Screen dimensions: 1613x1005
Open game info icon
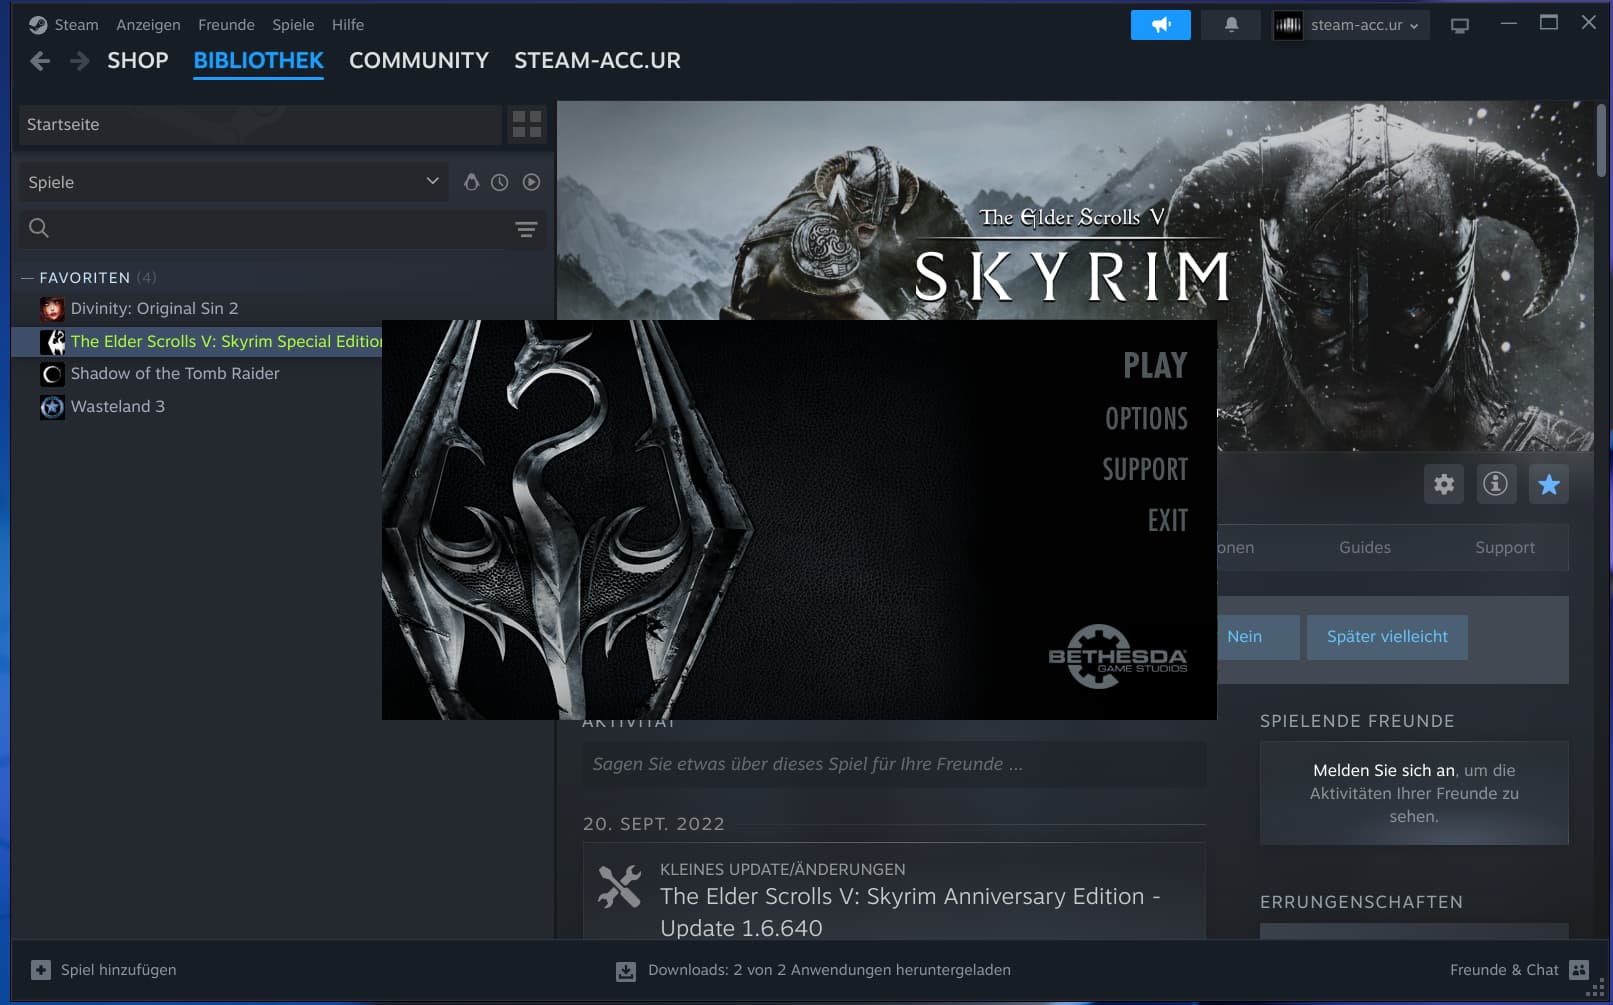tap(1496, 484)
